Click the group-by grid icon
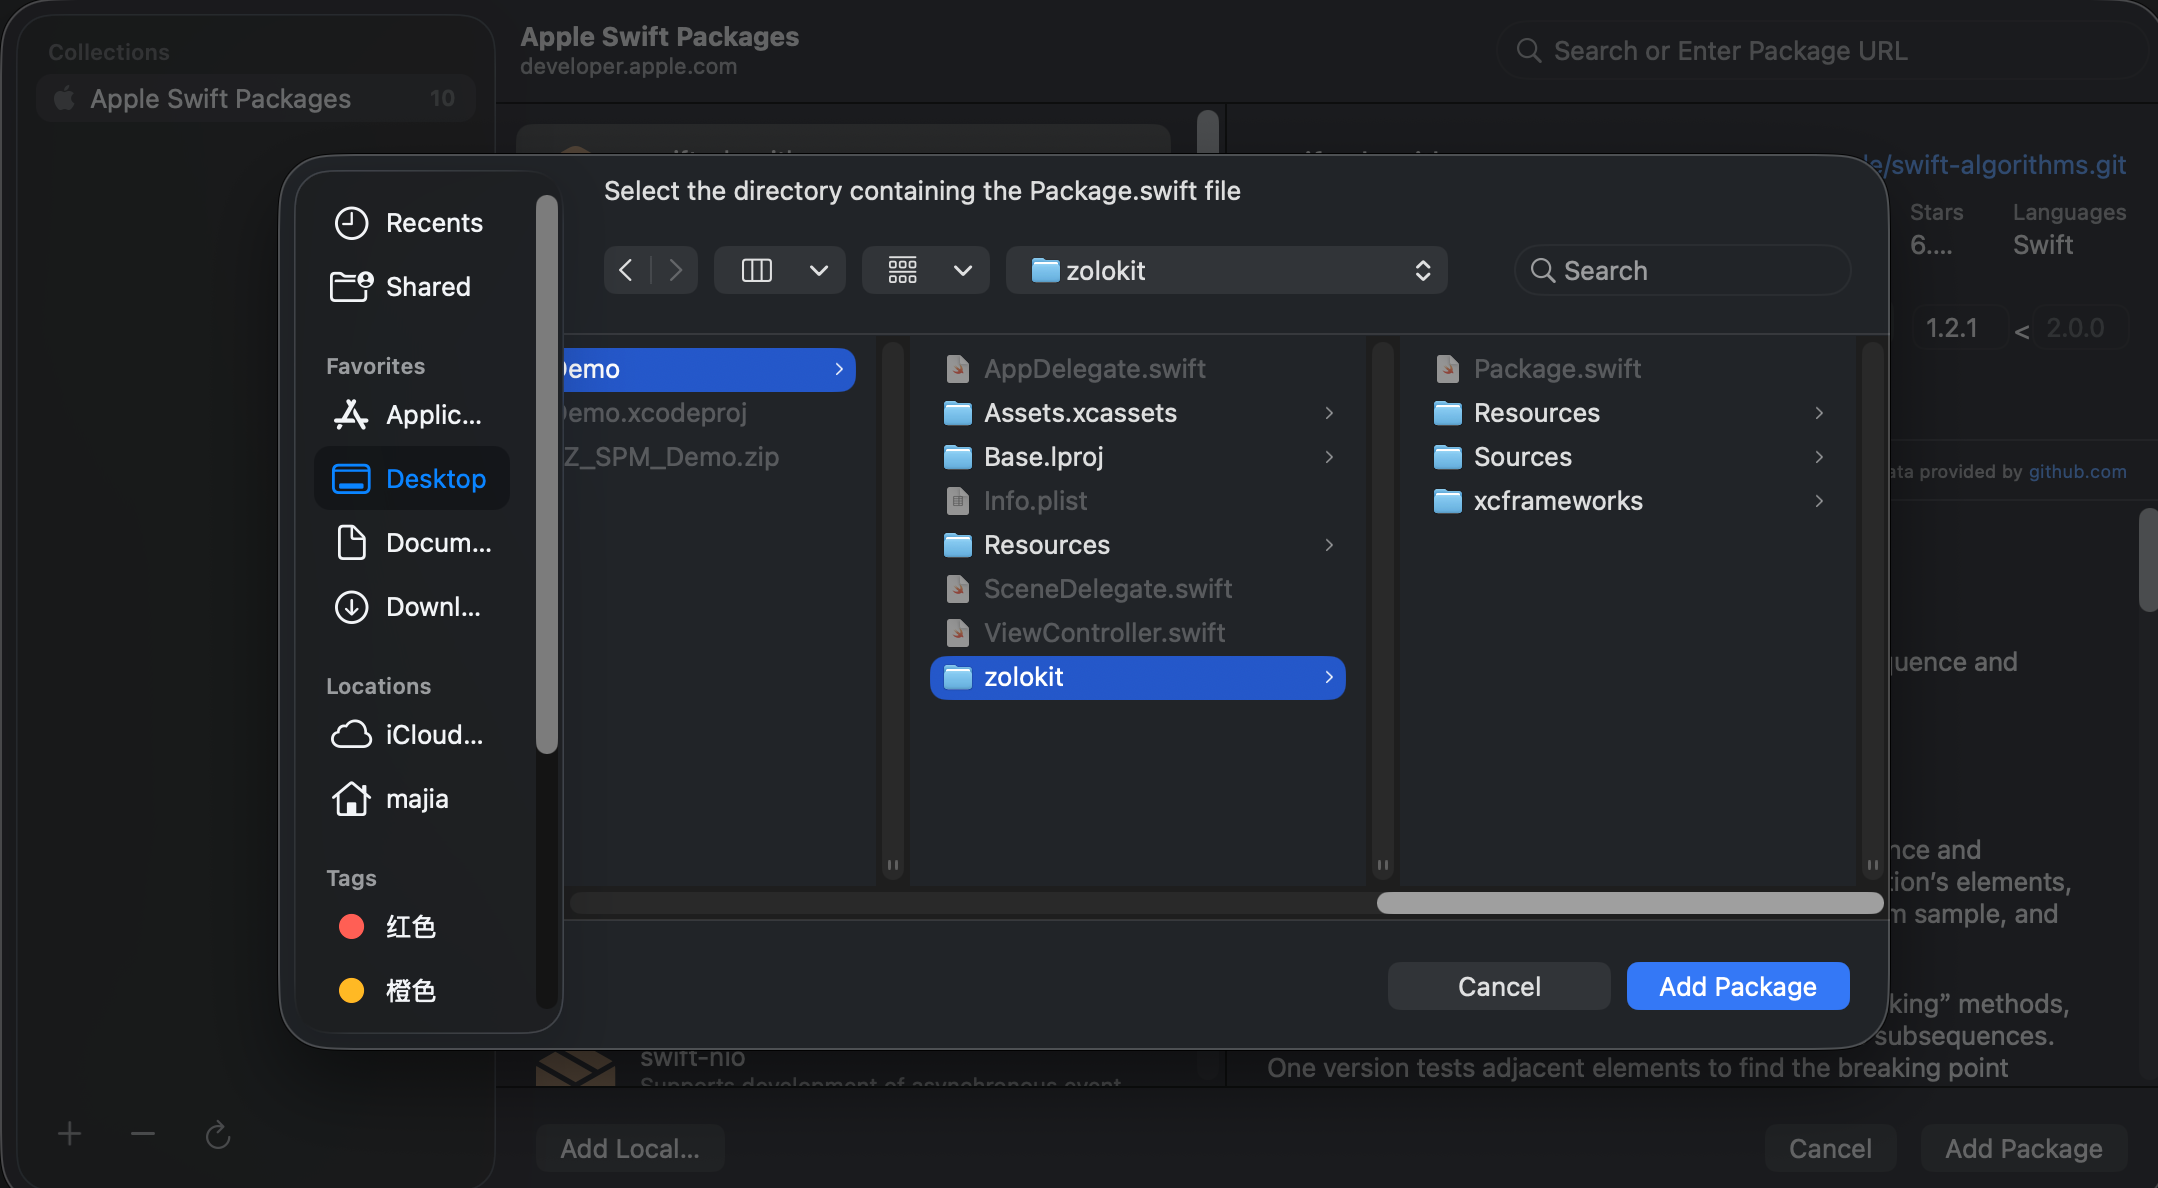Screen dimensions: 2158x1188 pyautogui.click(x=902, y=270)
